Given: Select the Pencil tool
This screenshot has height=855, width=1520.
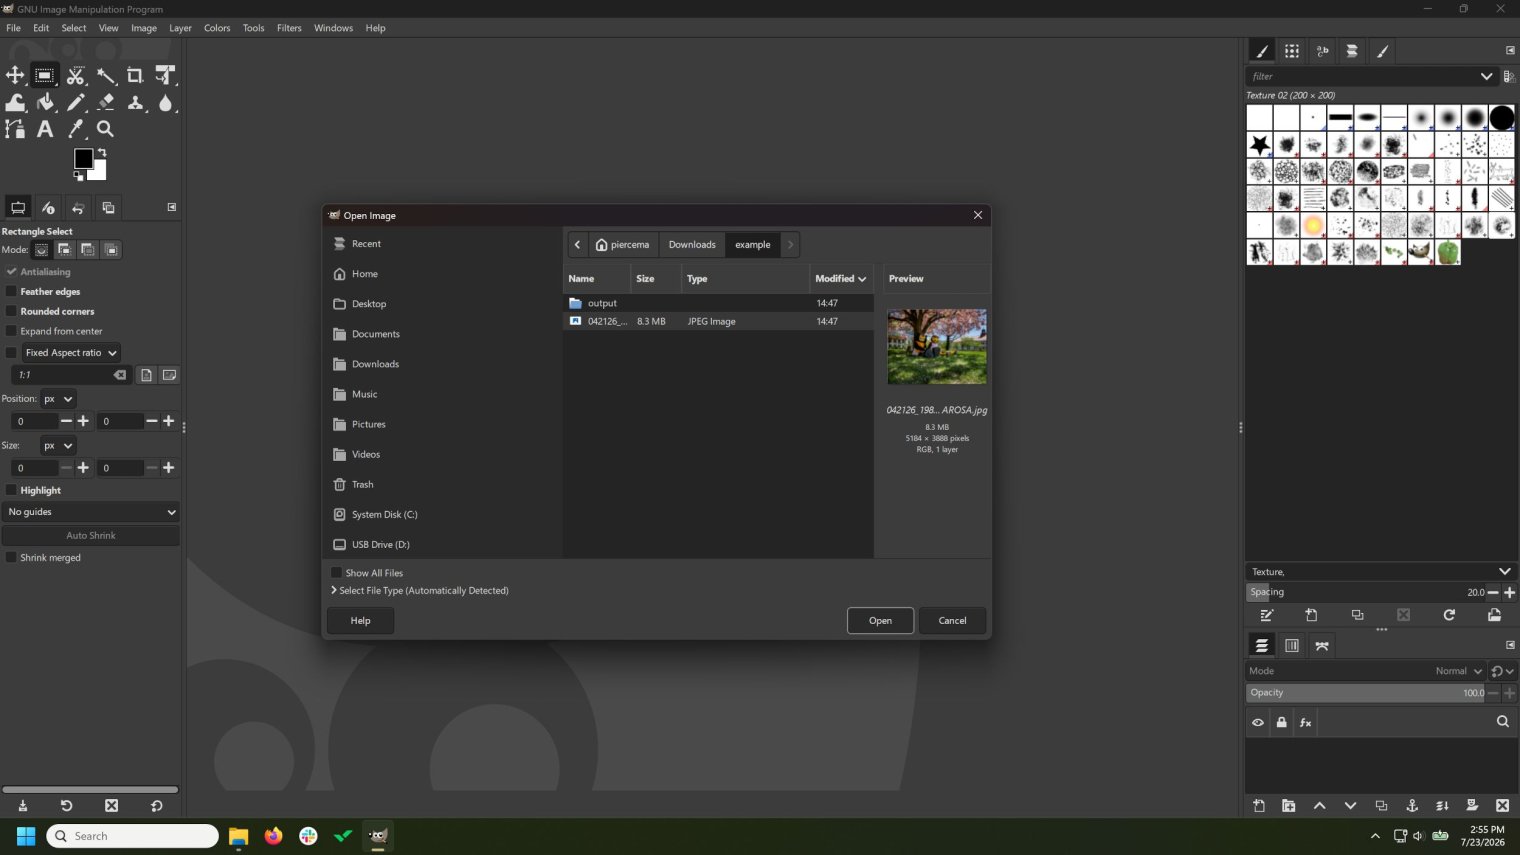Looking at the screenshot, I should coord(75,102).
